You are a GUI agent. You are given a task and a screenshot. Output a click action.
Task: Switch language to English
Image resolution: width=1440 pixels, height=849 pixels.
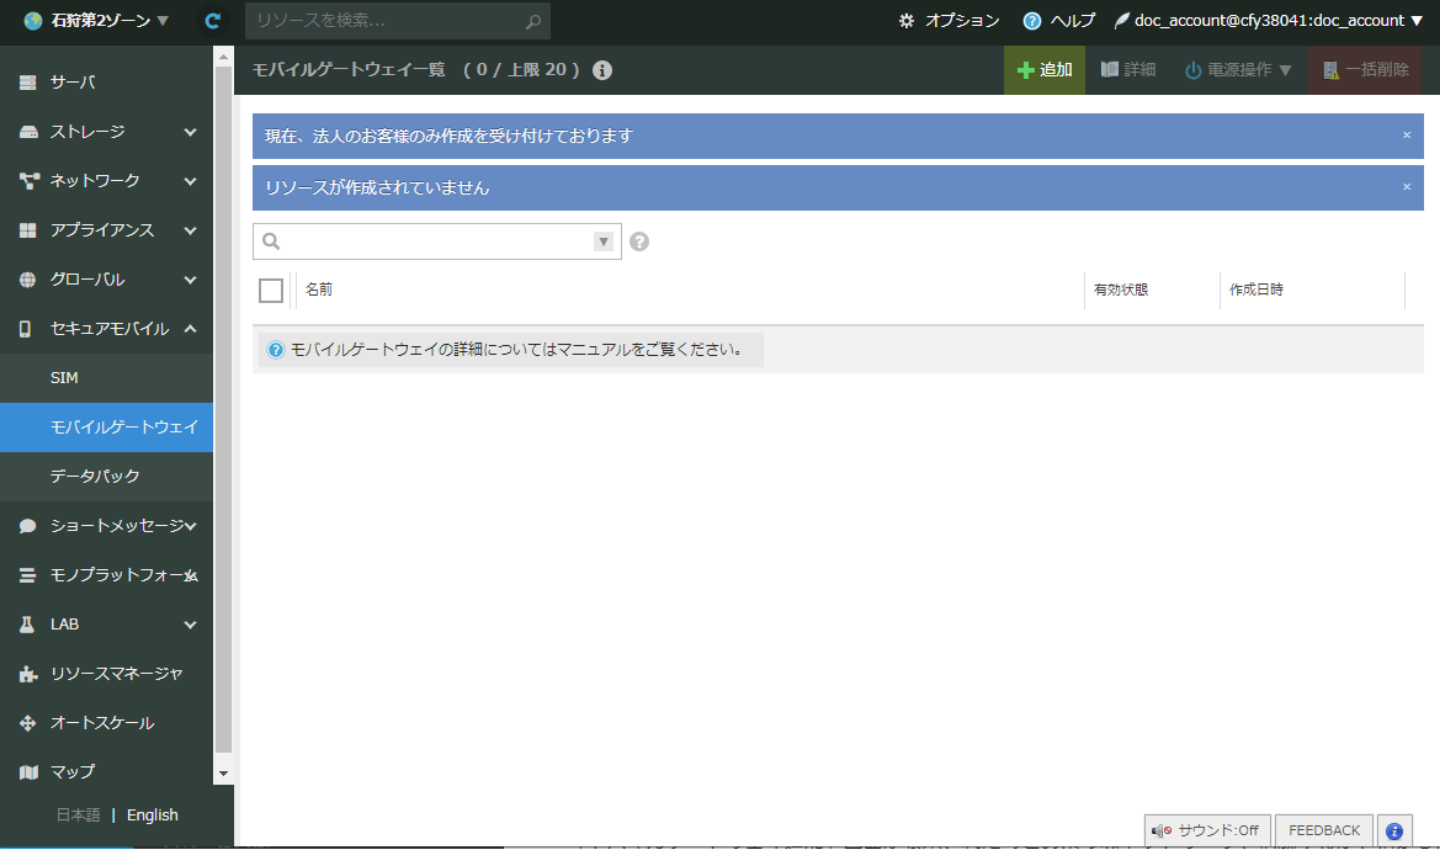pyautogui.click(x=152, y=815)
